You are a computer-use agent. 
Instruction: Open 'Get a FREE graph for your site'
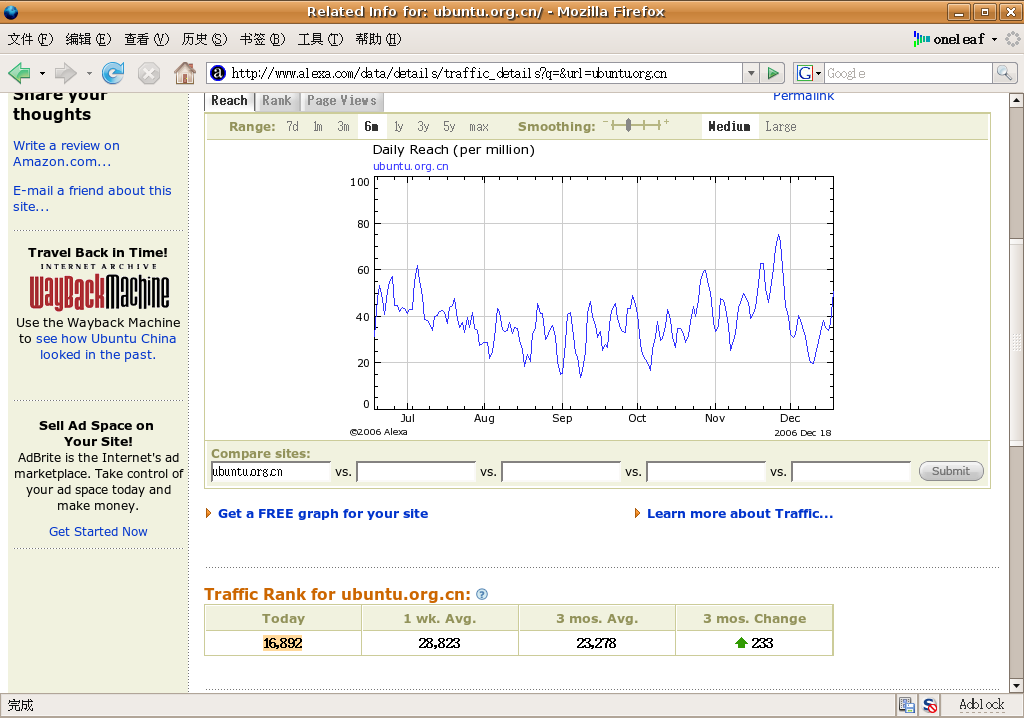[x=323, y=514]
